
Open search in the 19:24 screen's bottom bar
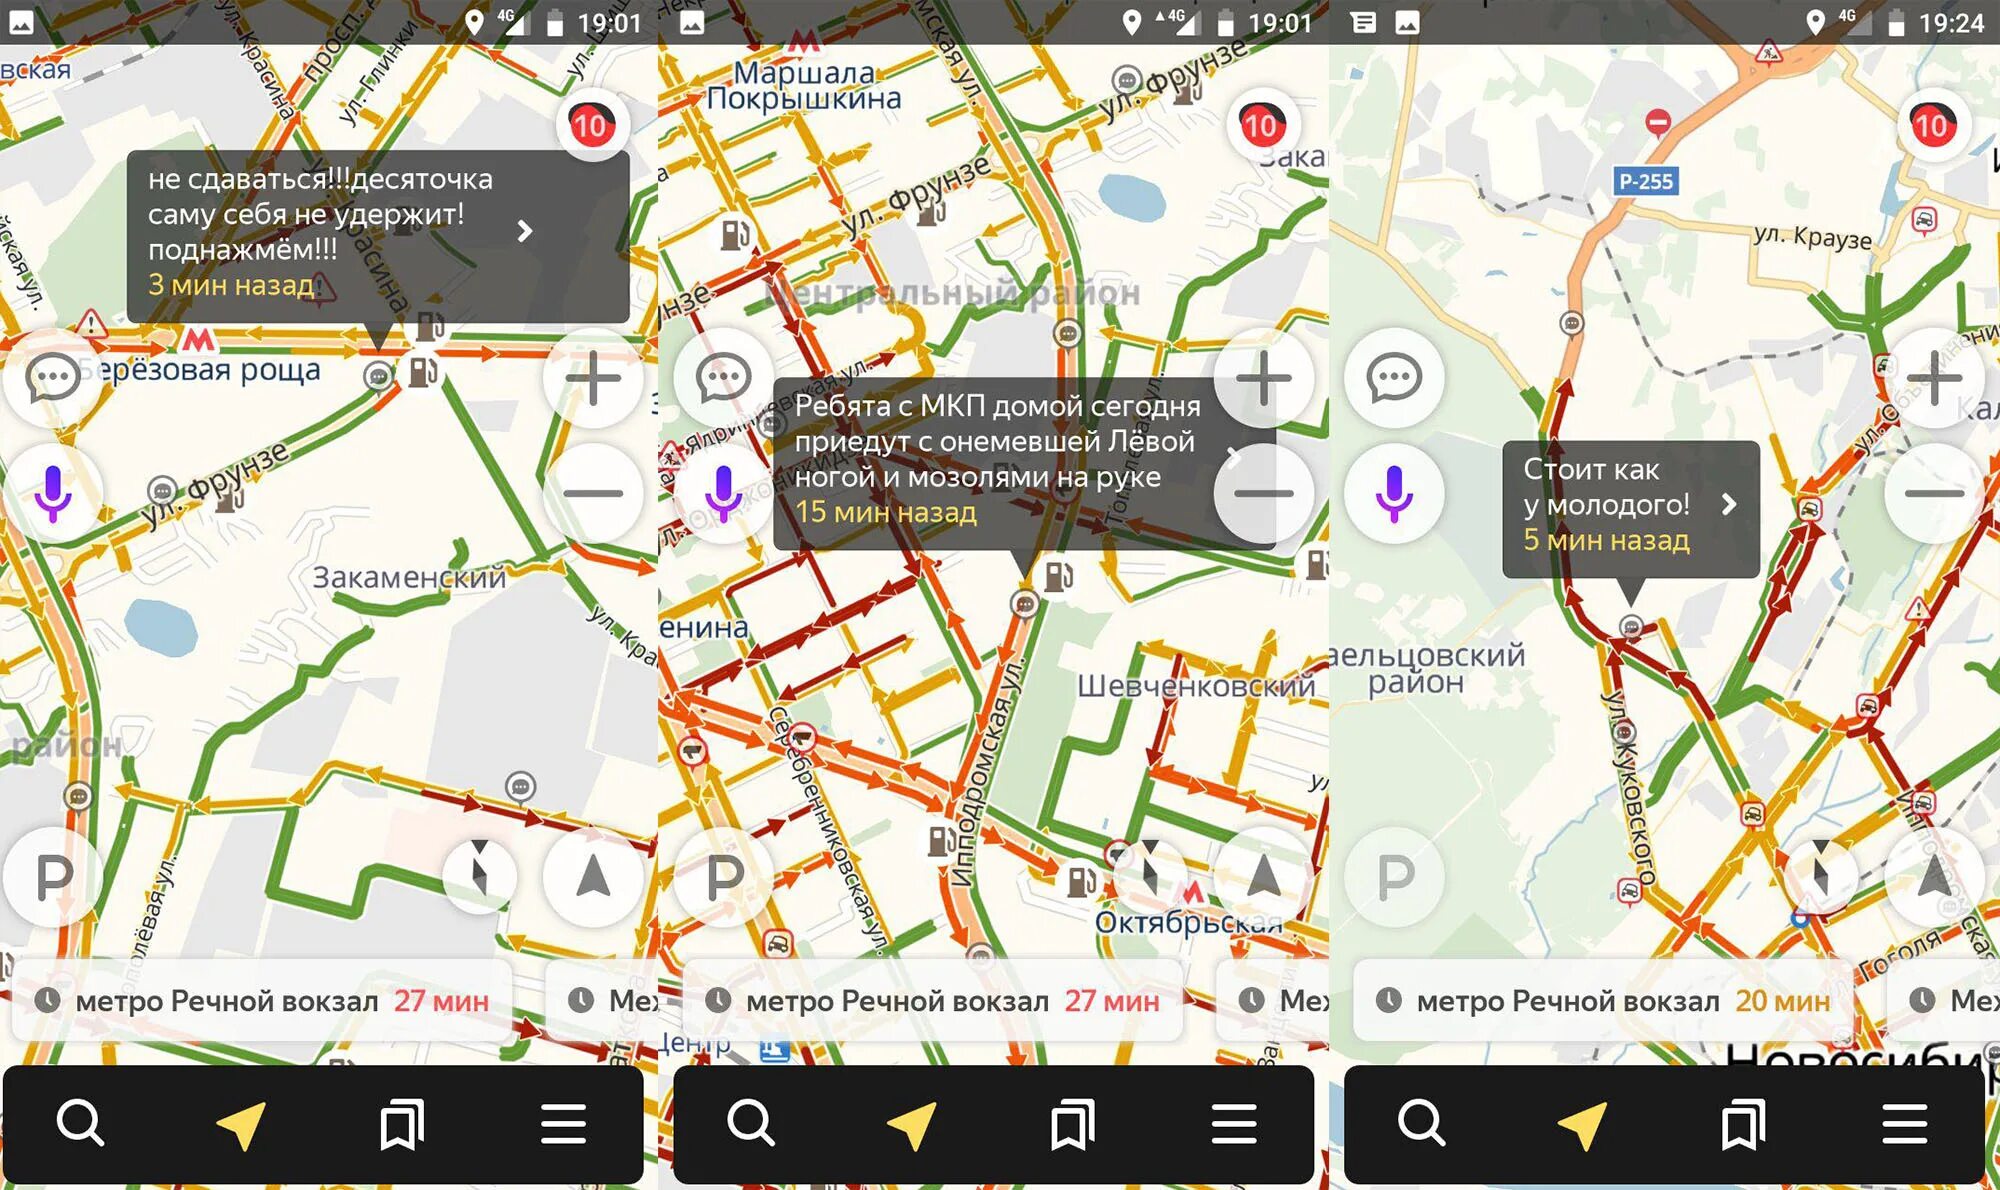tap(1421, 1123)
